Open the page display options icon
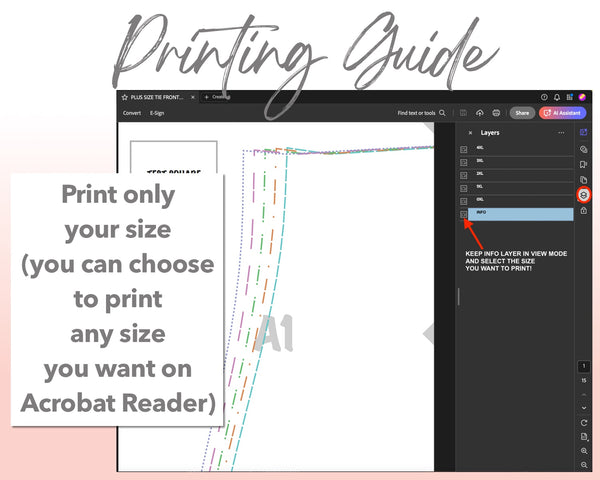 click(584, 437)
